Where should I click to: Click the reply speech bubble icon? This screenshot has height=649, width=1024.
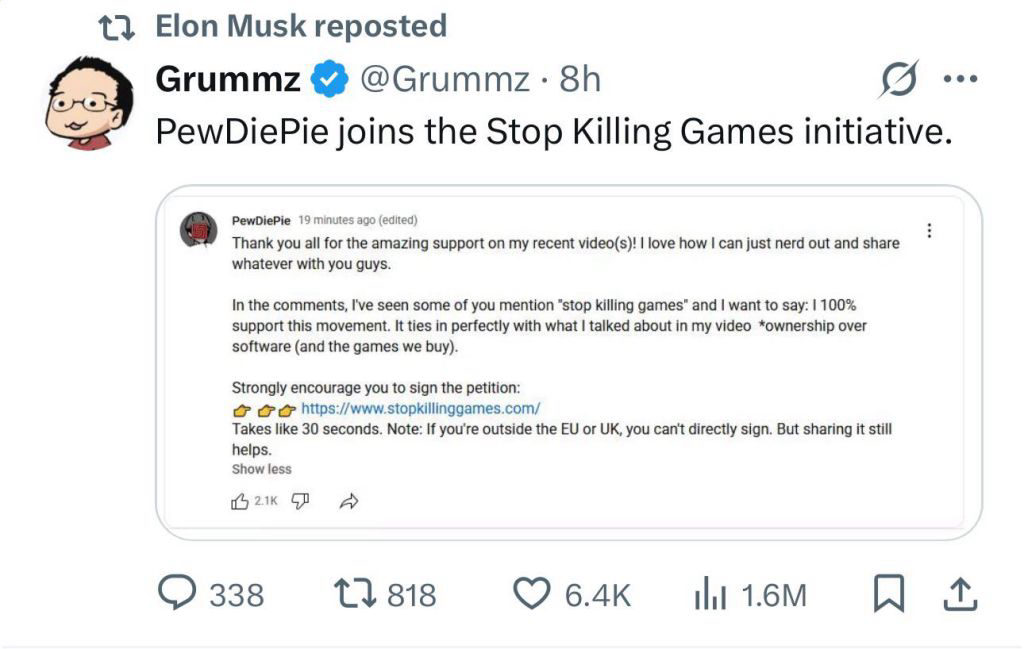tap(177, 592)
